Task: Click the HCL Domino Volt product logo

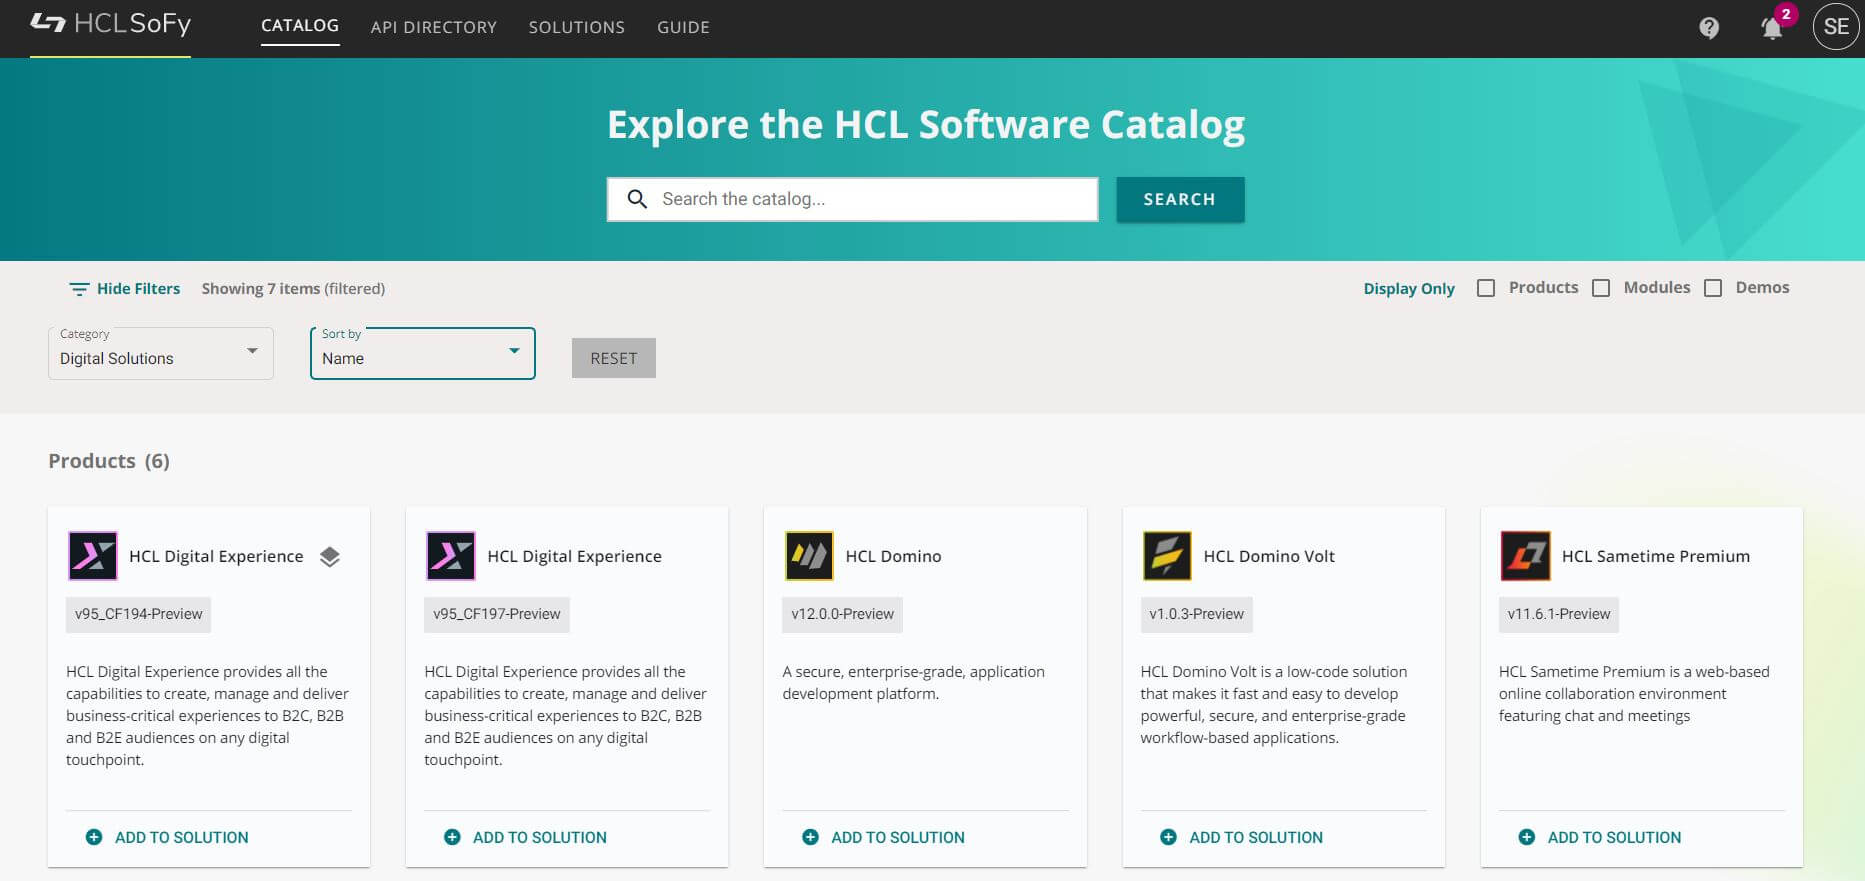Action: 1167,556
